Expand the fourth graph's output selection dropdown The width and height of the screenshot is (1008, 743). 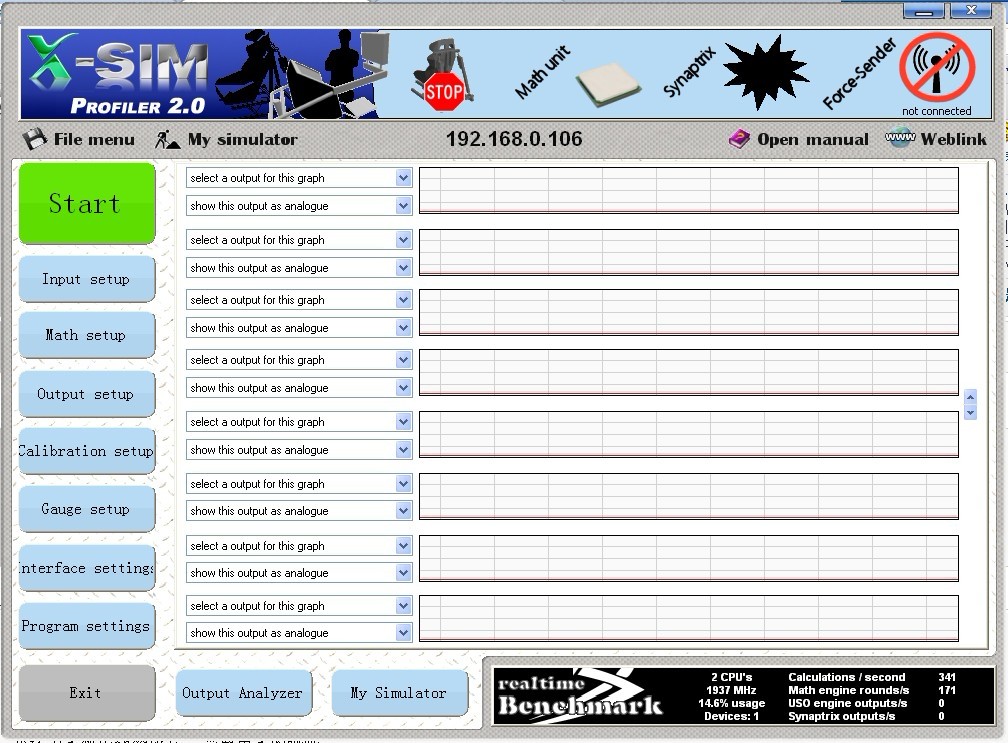tap(403, 360)
